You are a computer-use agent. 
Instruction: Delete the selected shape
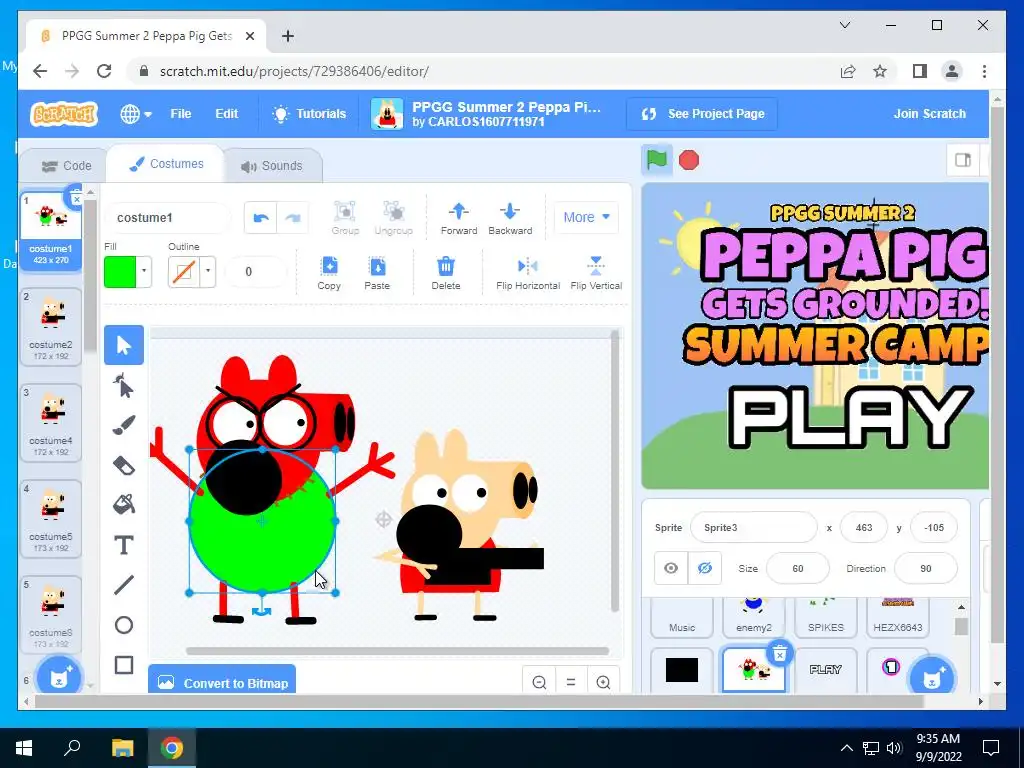coord(445,273)
